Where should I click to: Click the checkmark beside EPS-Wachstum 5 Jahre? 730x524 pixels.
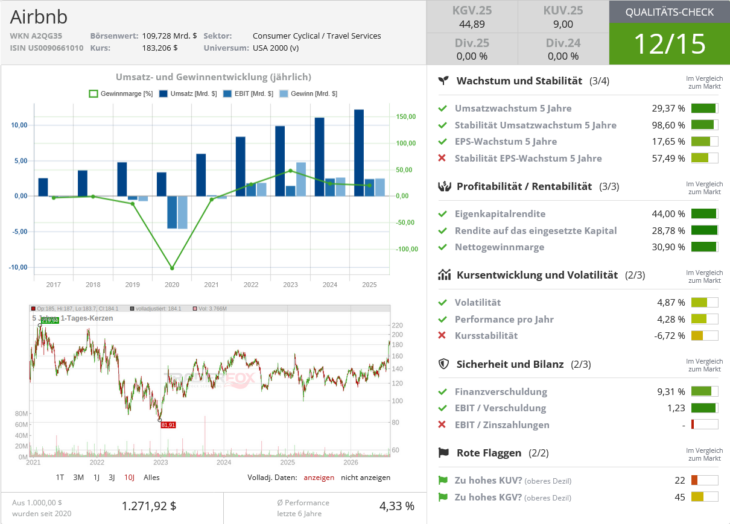[442, 141]
